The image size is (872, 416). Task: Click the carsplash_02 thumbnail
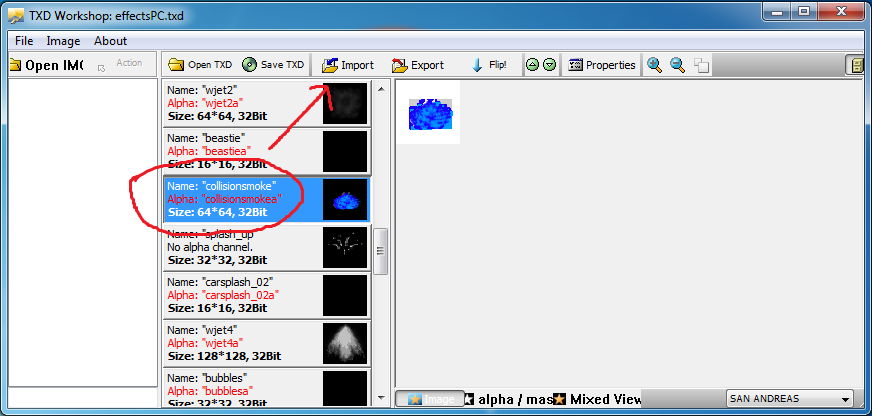point(345,295)
